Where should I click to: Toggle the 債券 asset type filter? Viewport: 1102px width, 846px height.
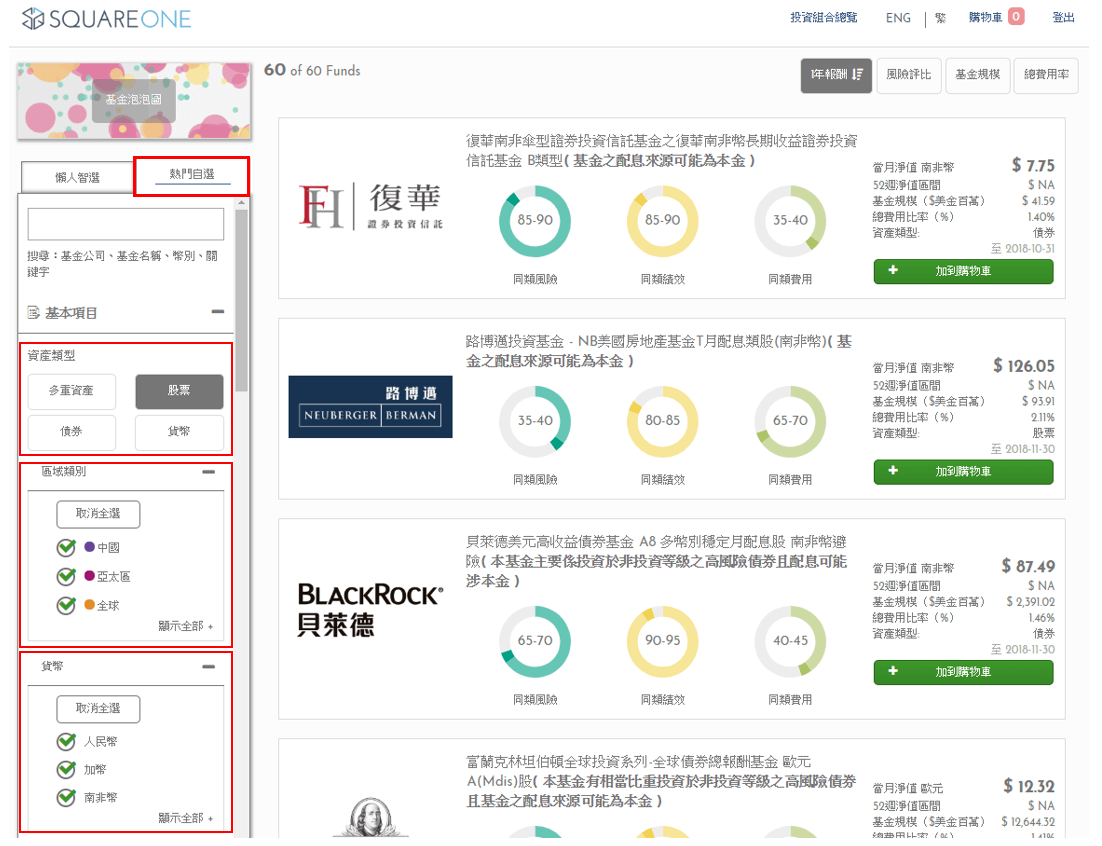72,432
